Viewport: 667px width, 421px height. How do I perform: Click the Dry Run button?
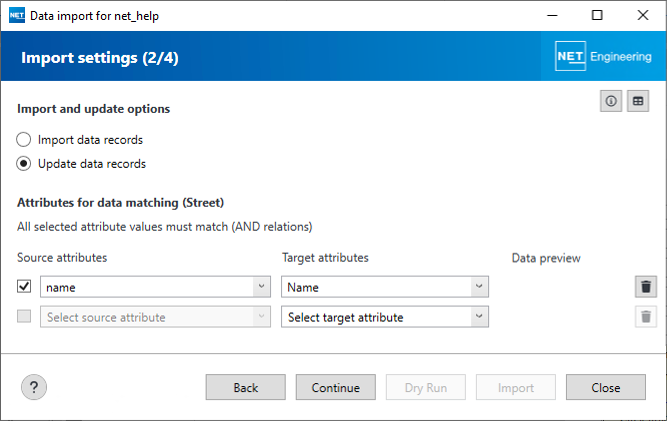(426, 388)
